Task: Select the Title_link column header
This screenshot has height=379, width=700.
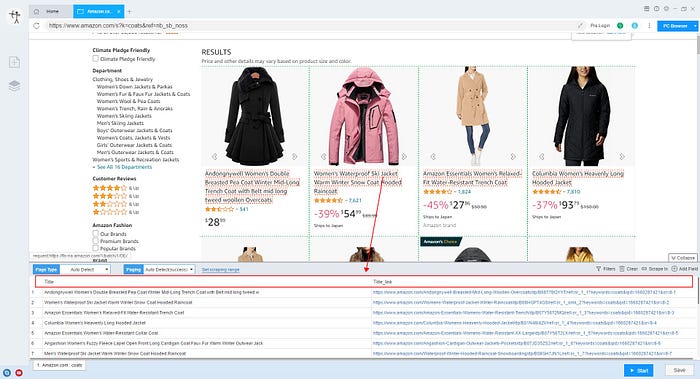Action: (x=532, y=282)
